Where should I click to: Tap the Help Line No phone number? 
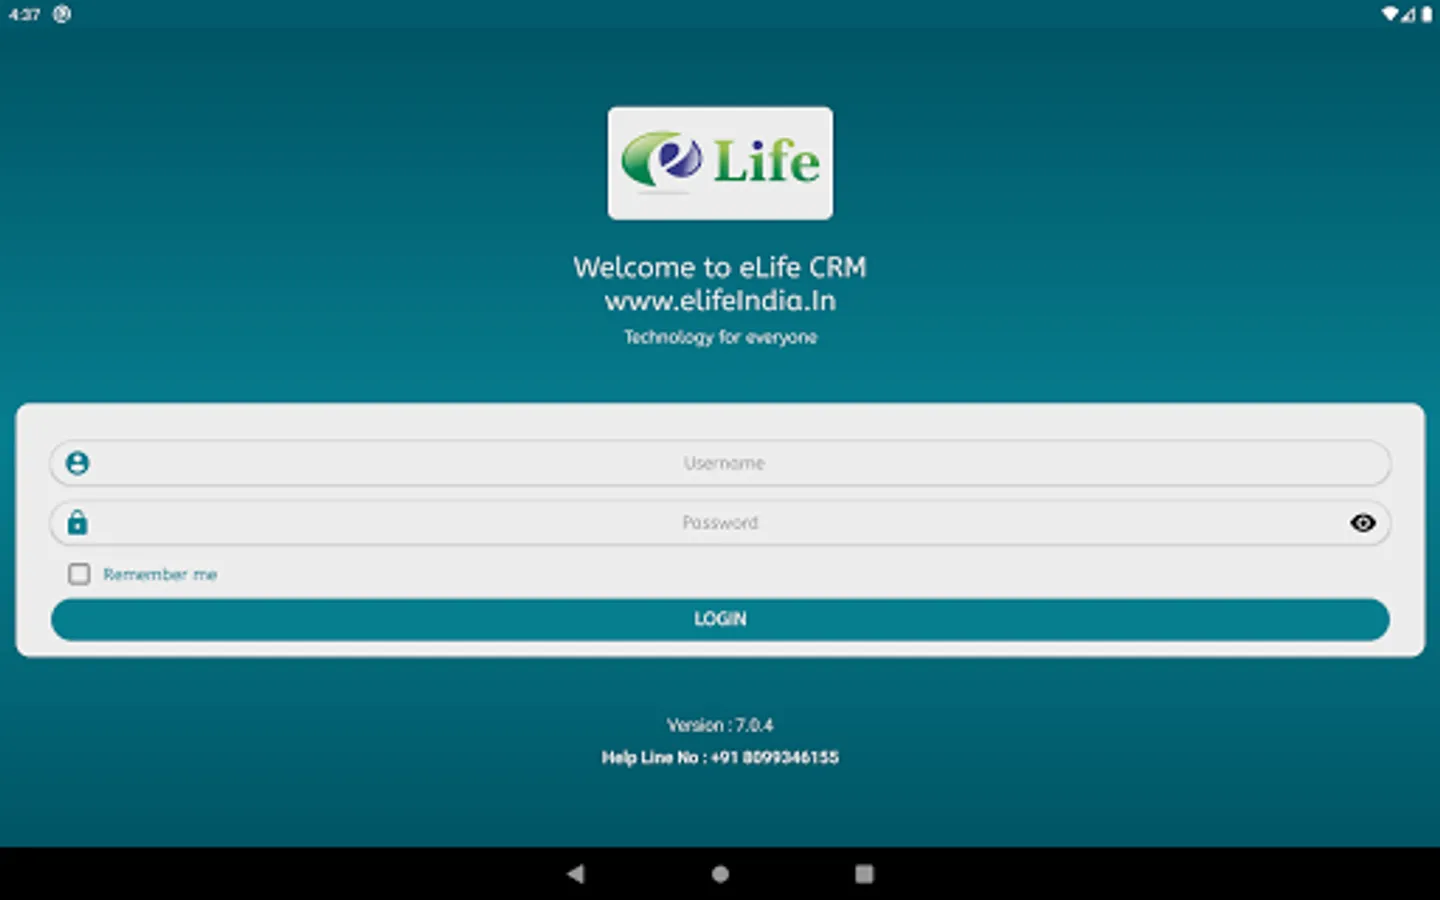(720, 757)
